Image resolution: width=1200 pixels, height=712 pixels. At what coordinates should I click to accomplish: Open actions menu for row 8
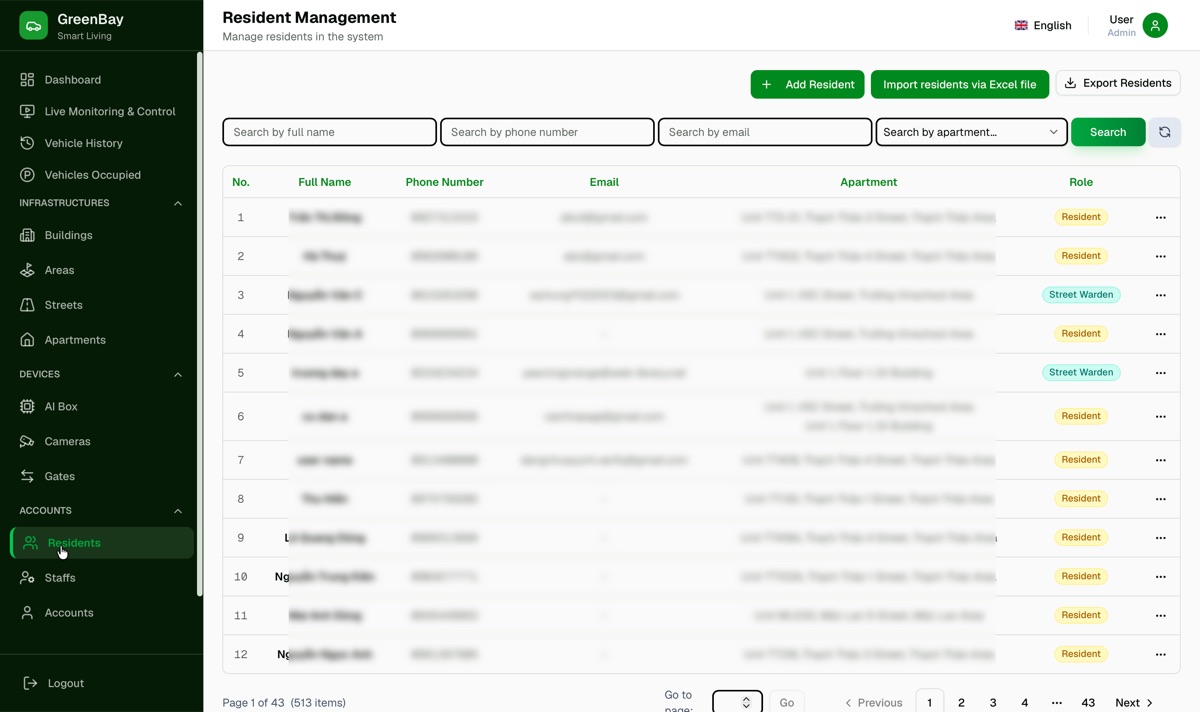[x=1161, y=499]
